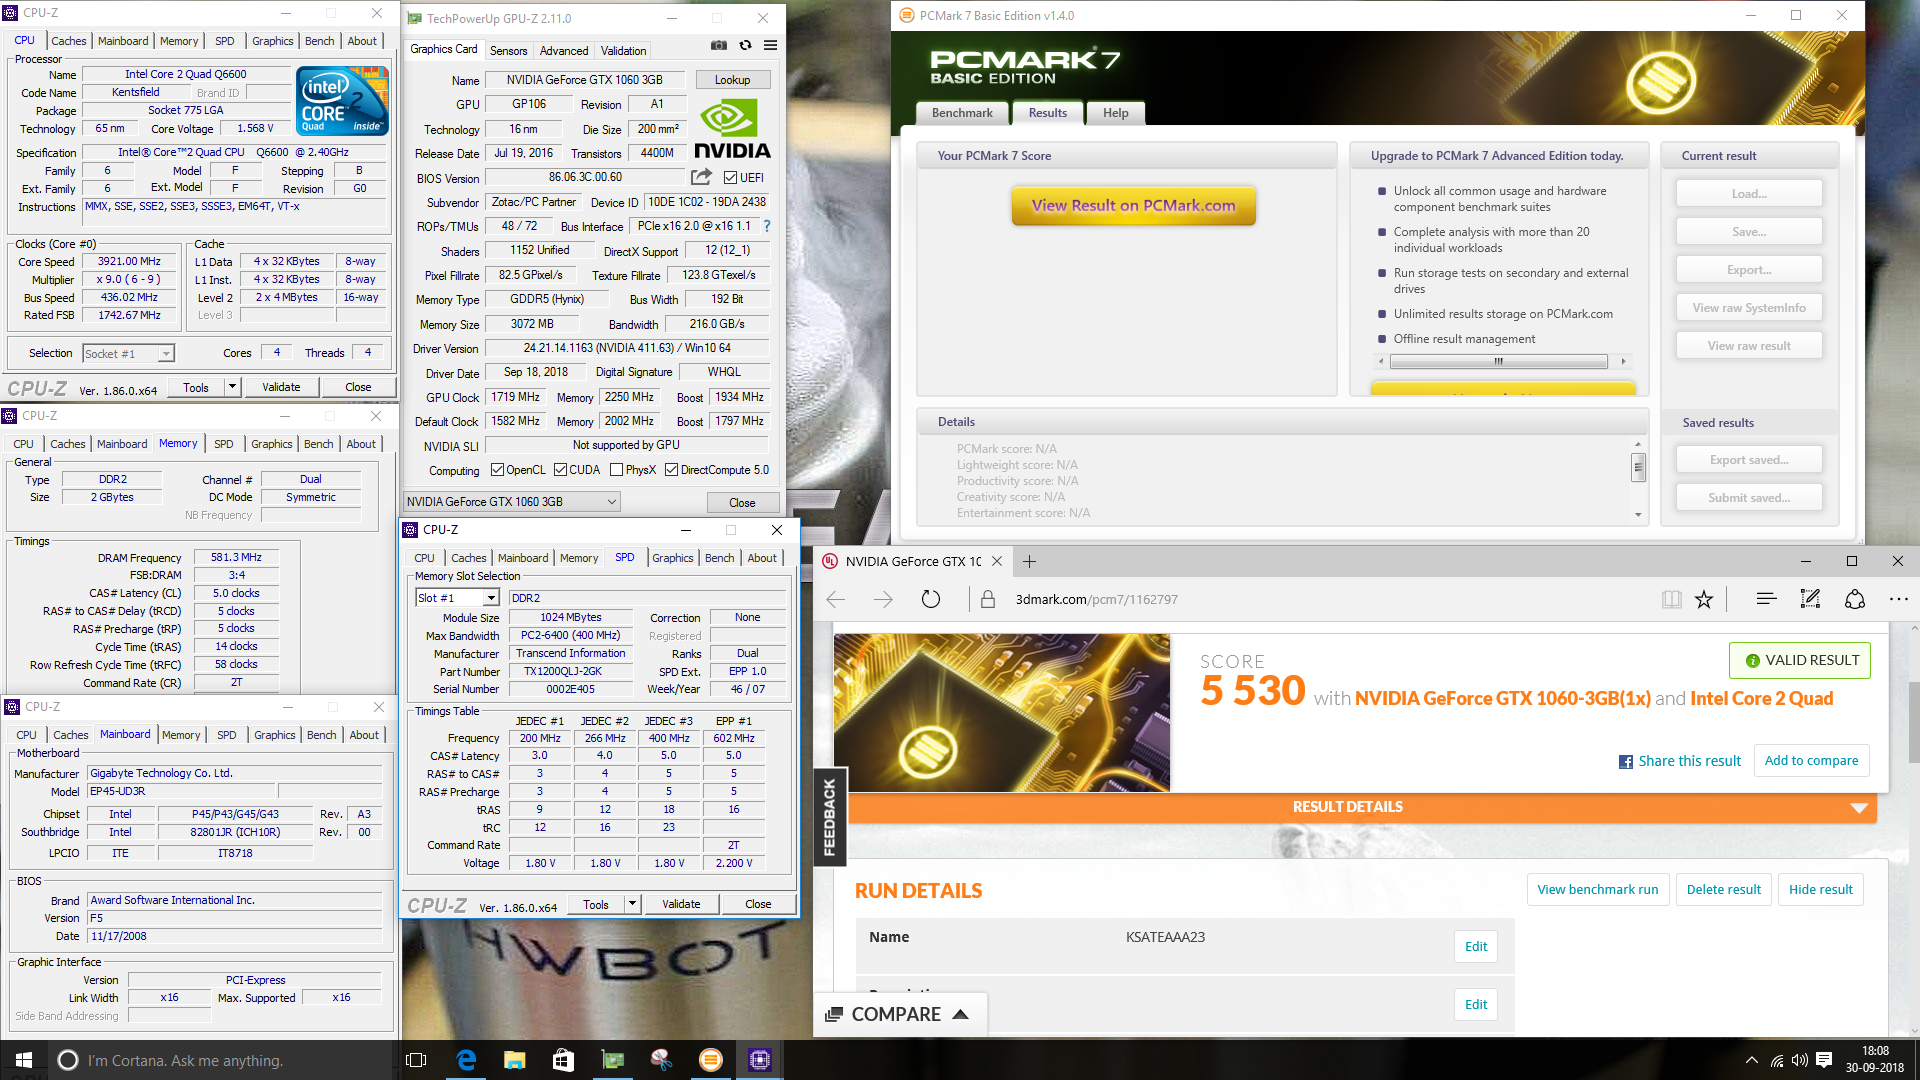Open Tools dropdown arrow in top CPU-Z
This screenshot has width=1920, height=1080.
pyautogui.click(x=232, y=387)
